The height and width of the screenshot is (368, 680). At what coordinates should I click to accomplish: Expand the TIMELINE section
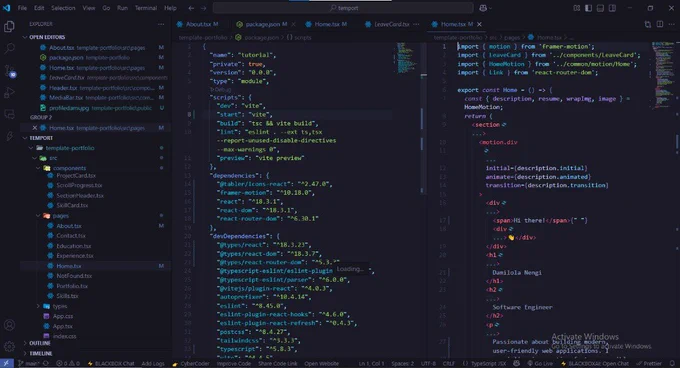(x=40, y=353)
